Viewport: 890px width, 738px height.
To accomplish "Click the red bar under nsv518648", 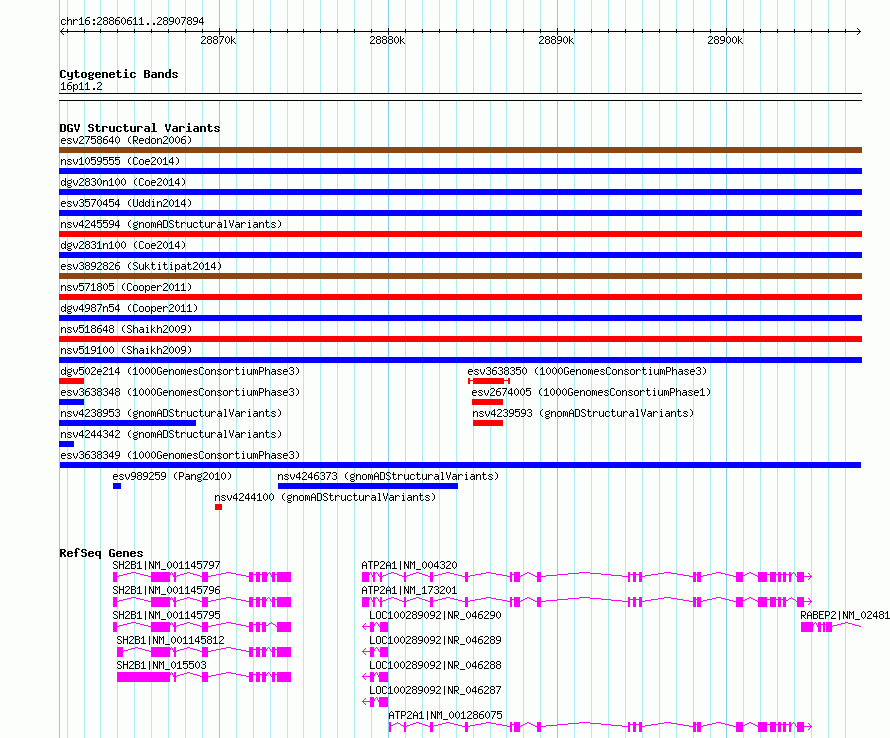I will coord(460,339).
